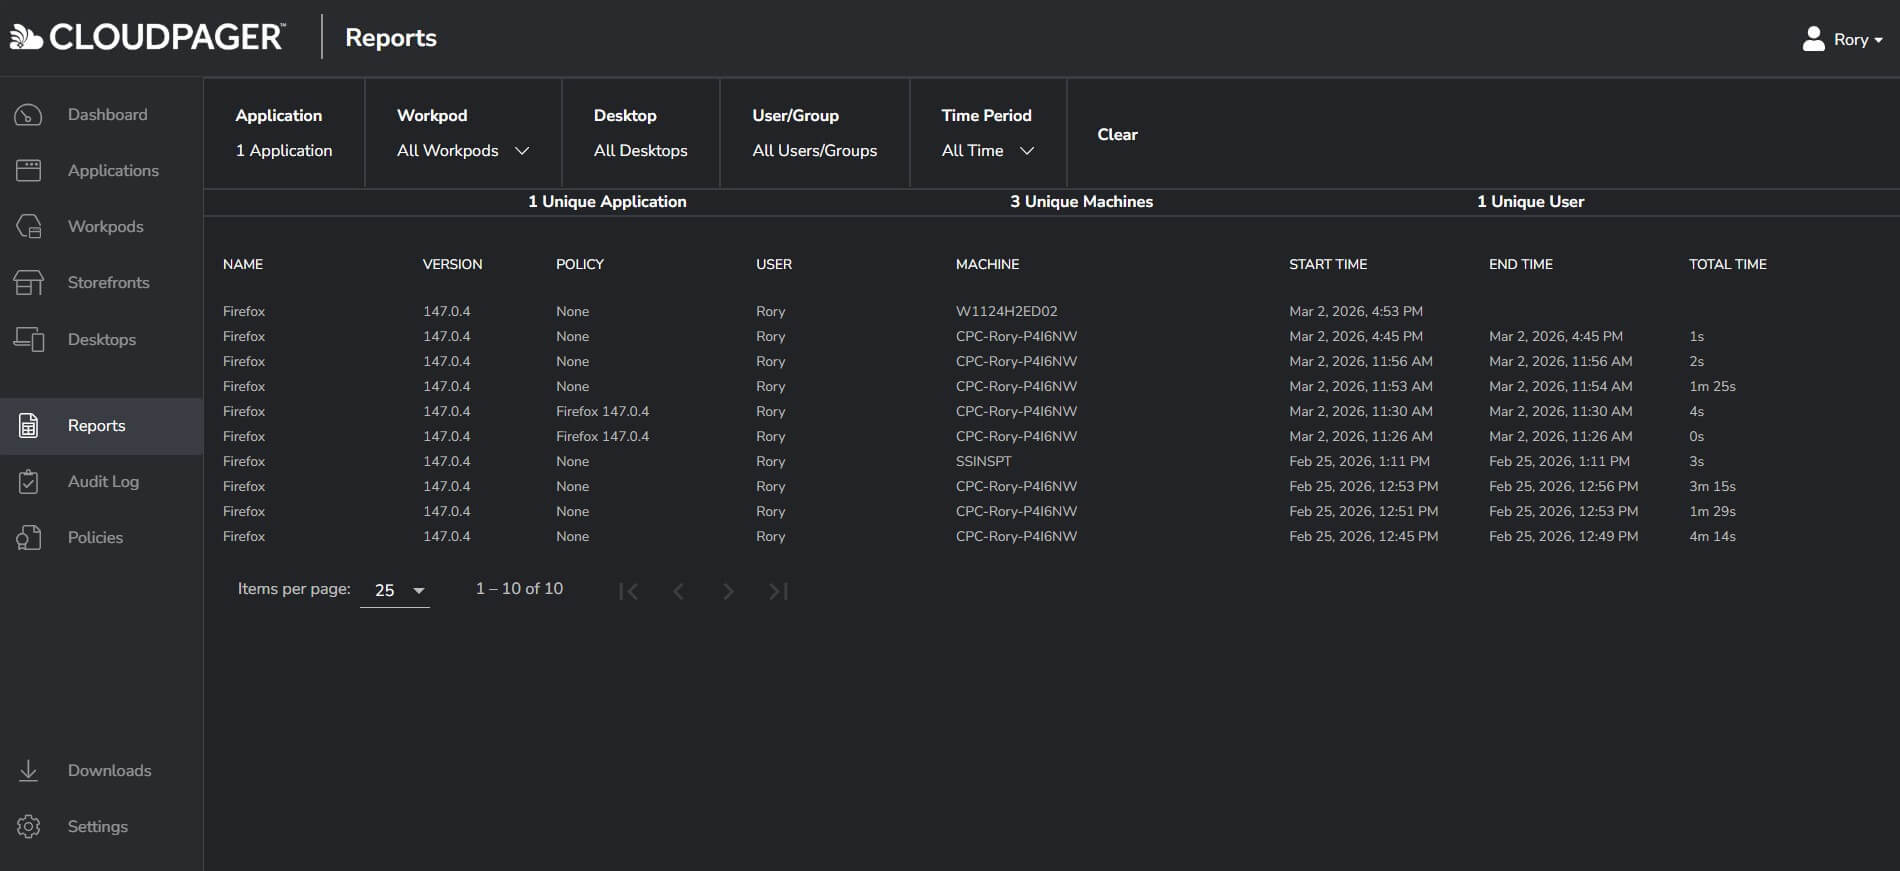Click the Reports page title in header
1900x871 pixels.
coord(391,38)
